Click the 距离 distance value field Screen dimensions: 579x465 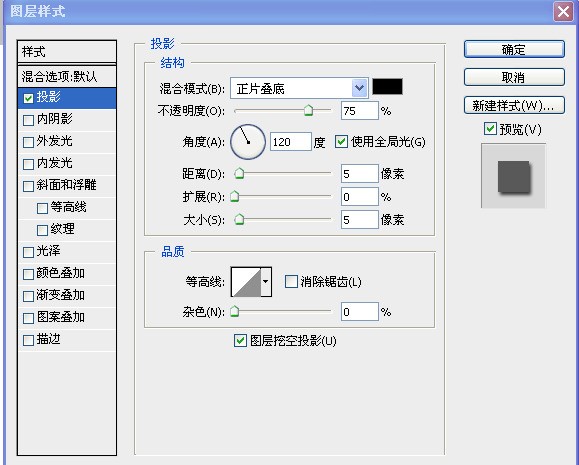pos(360,174)
